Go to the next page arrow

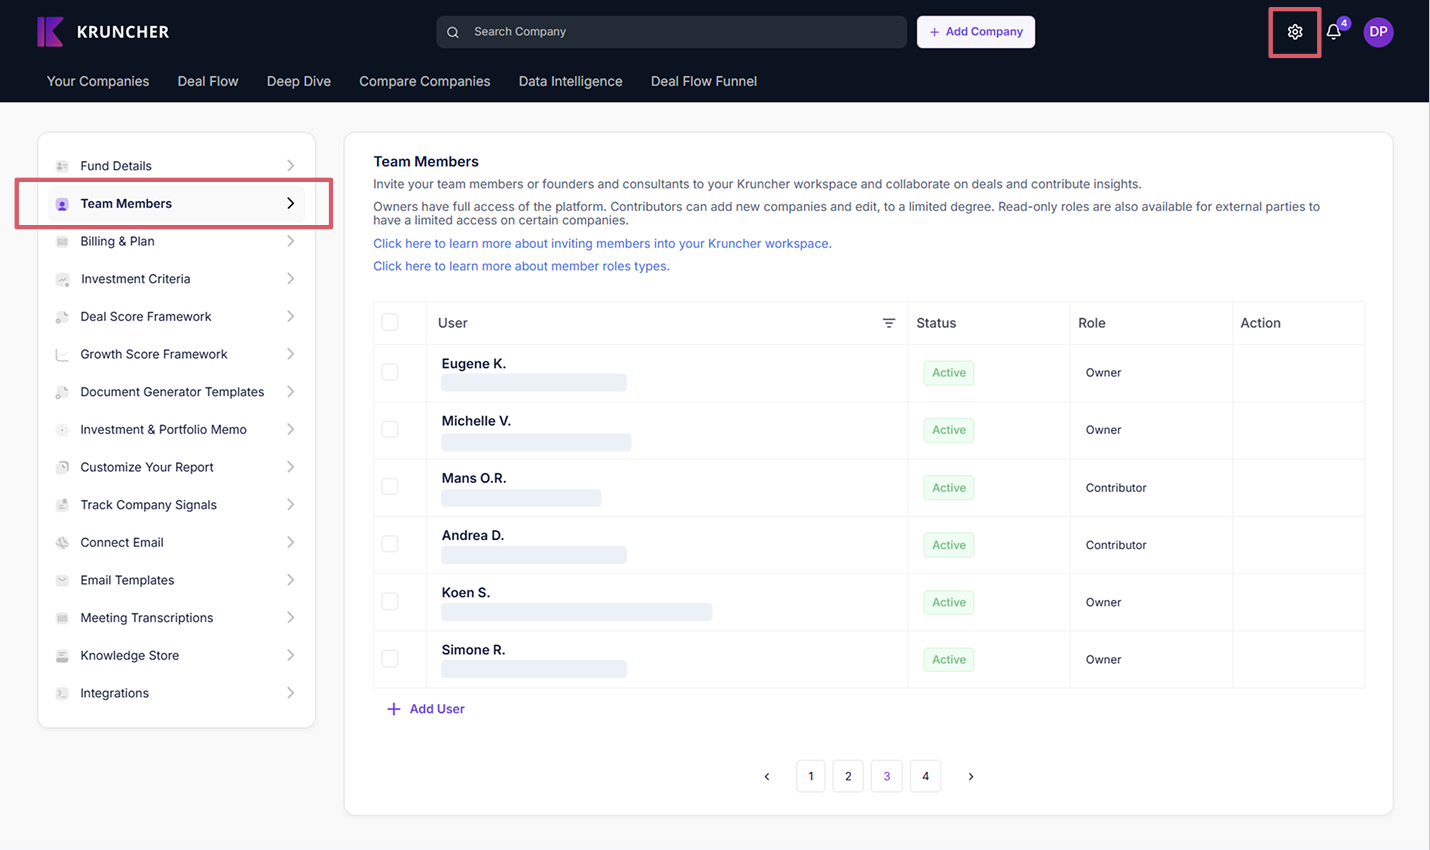970,776
